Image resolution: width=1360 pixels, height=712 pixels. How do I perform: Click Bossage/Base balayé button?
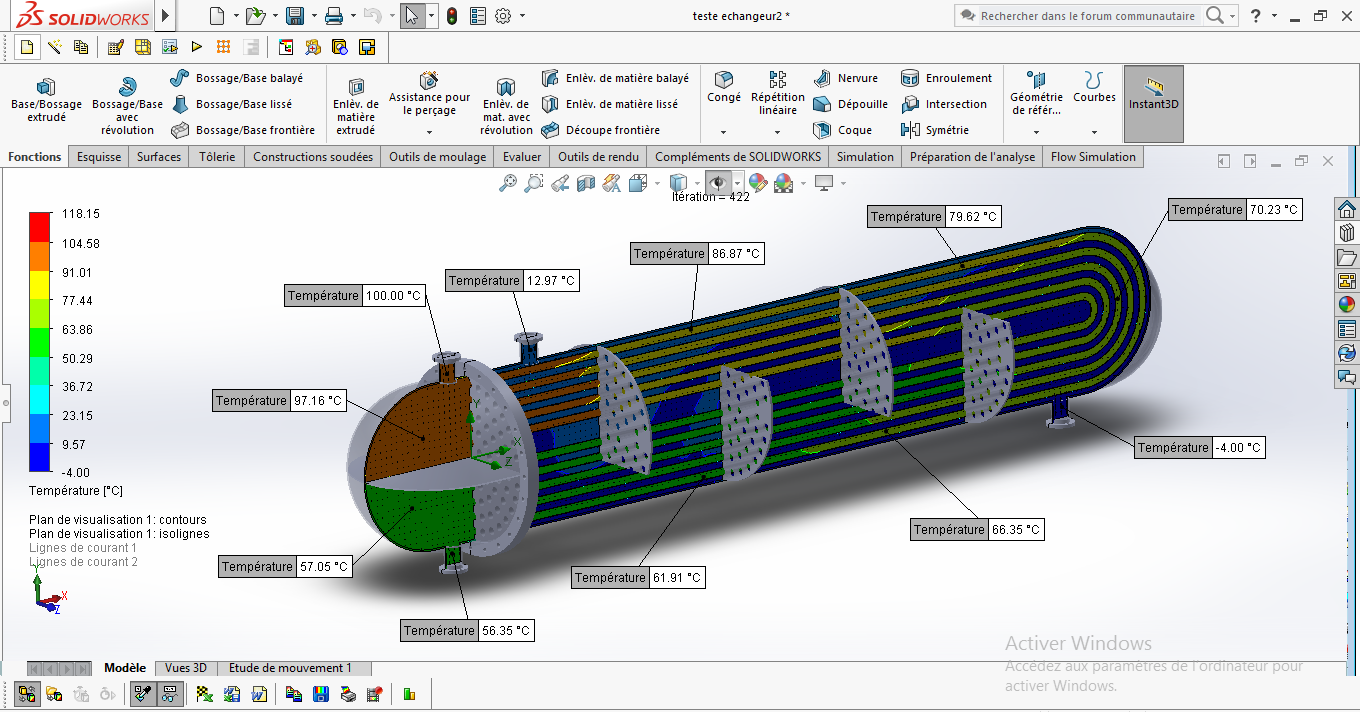[237, 78]
